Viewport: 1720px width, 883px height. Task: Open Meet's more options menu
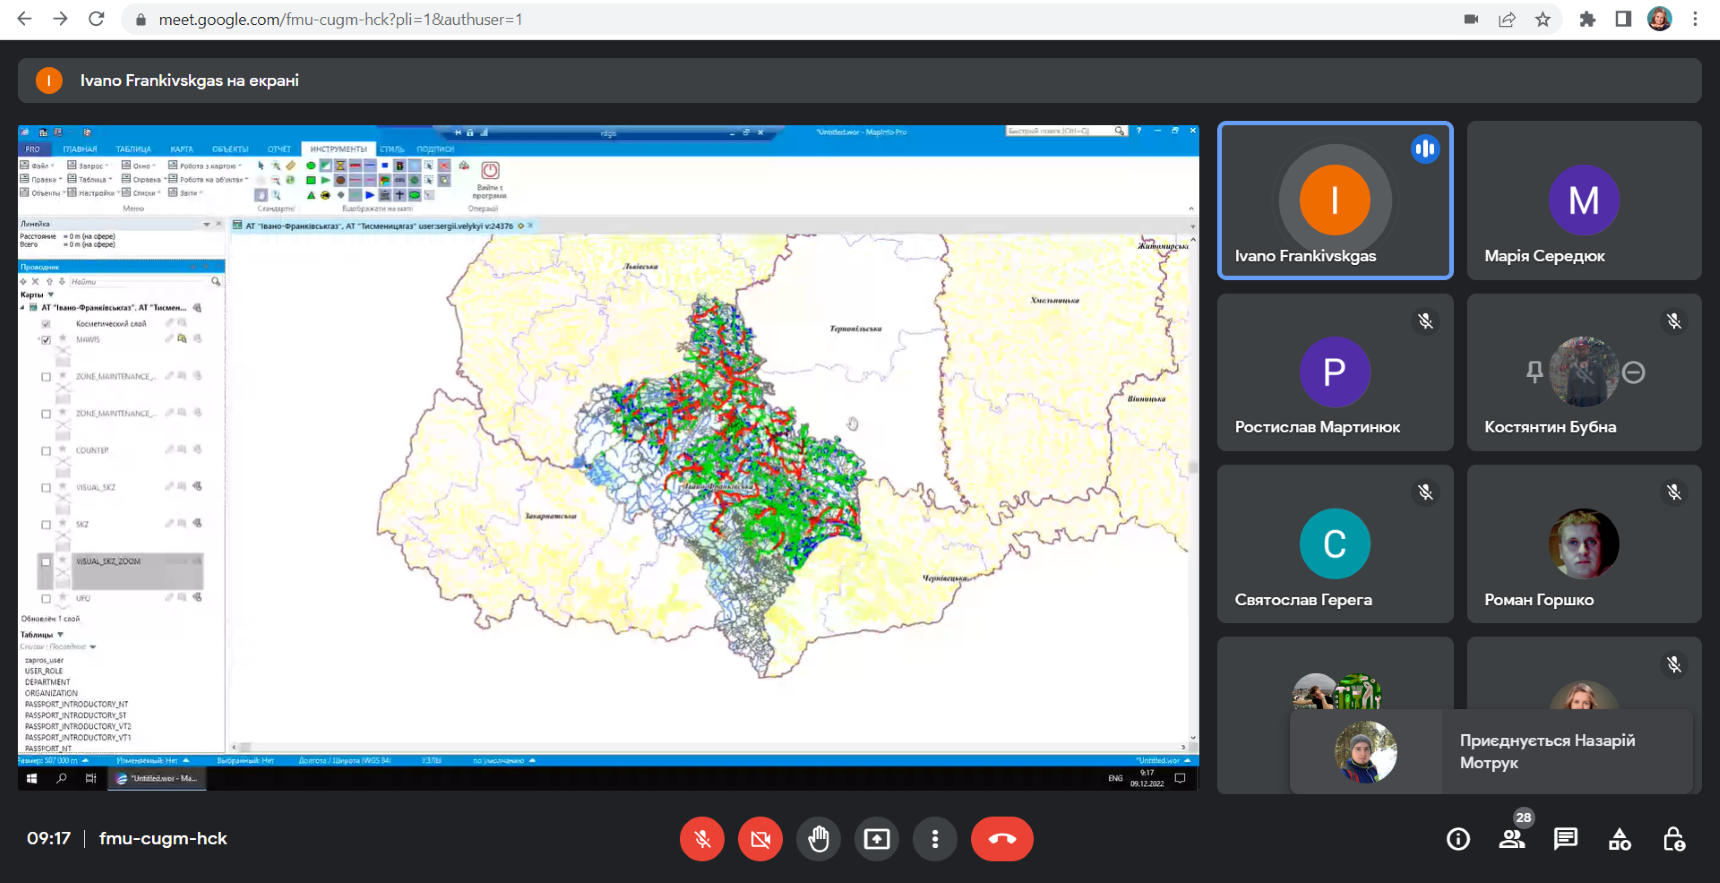935,839
